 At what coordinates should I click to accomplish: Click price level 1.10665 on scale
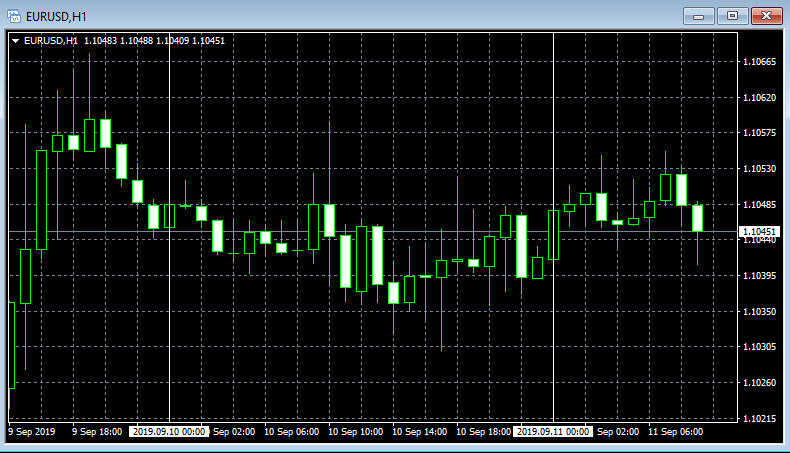(x=759, y=61)
